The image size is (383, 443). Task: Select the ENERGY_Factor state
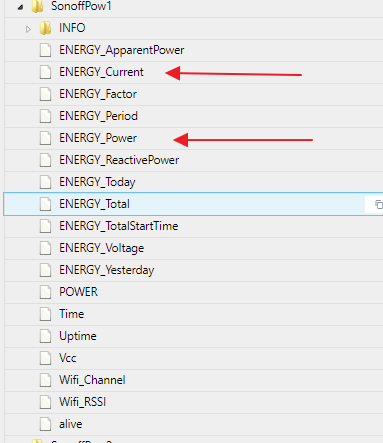pos(98,94)
